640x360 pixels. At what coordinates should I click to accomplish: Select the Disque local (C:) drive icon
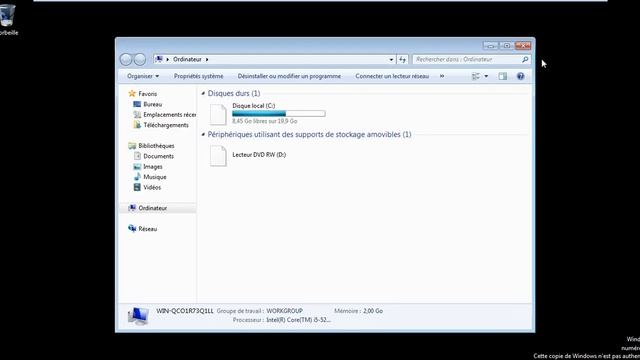[218, 114]
